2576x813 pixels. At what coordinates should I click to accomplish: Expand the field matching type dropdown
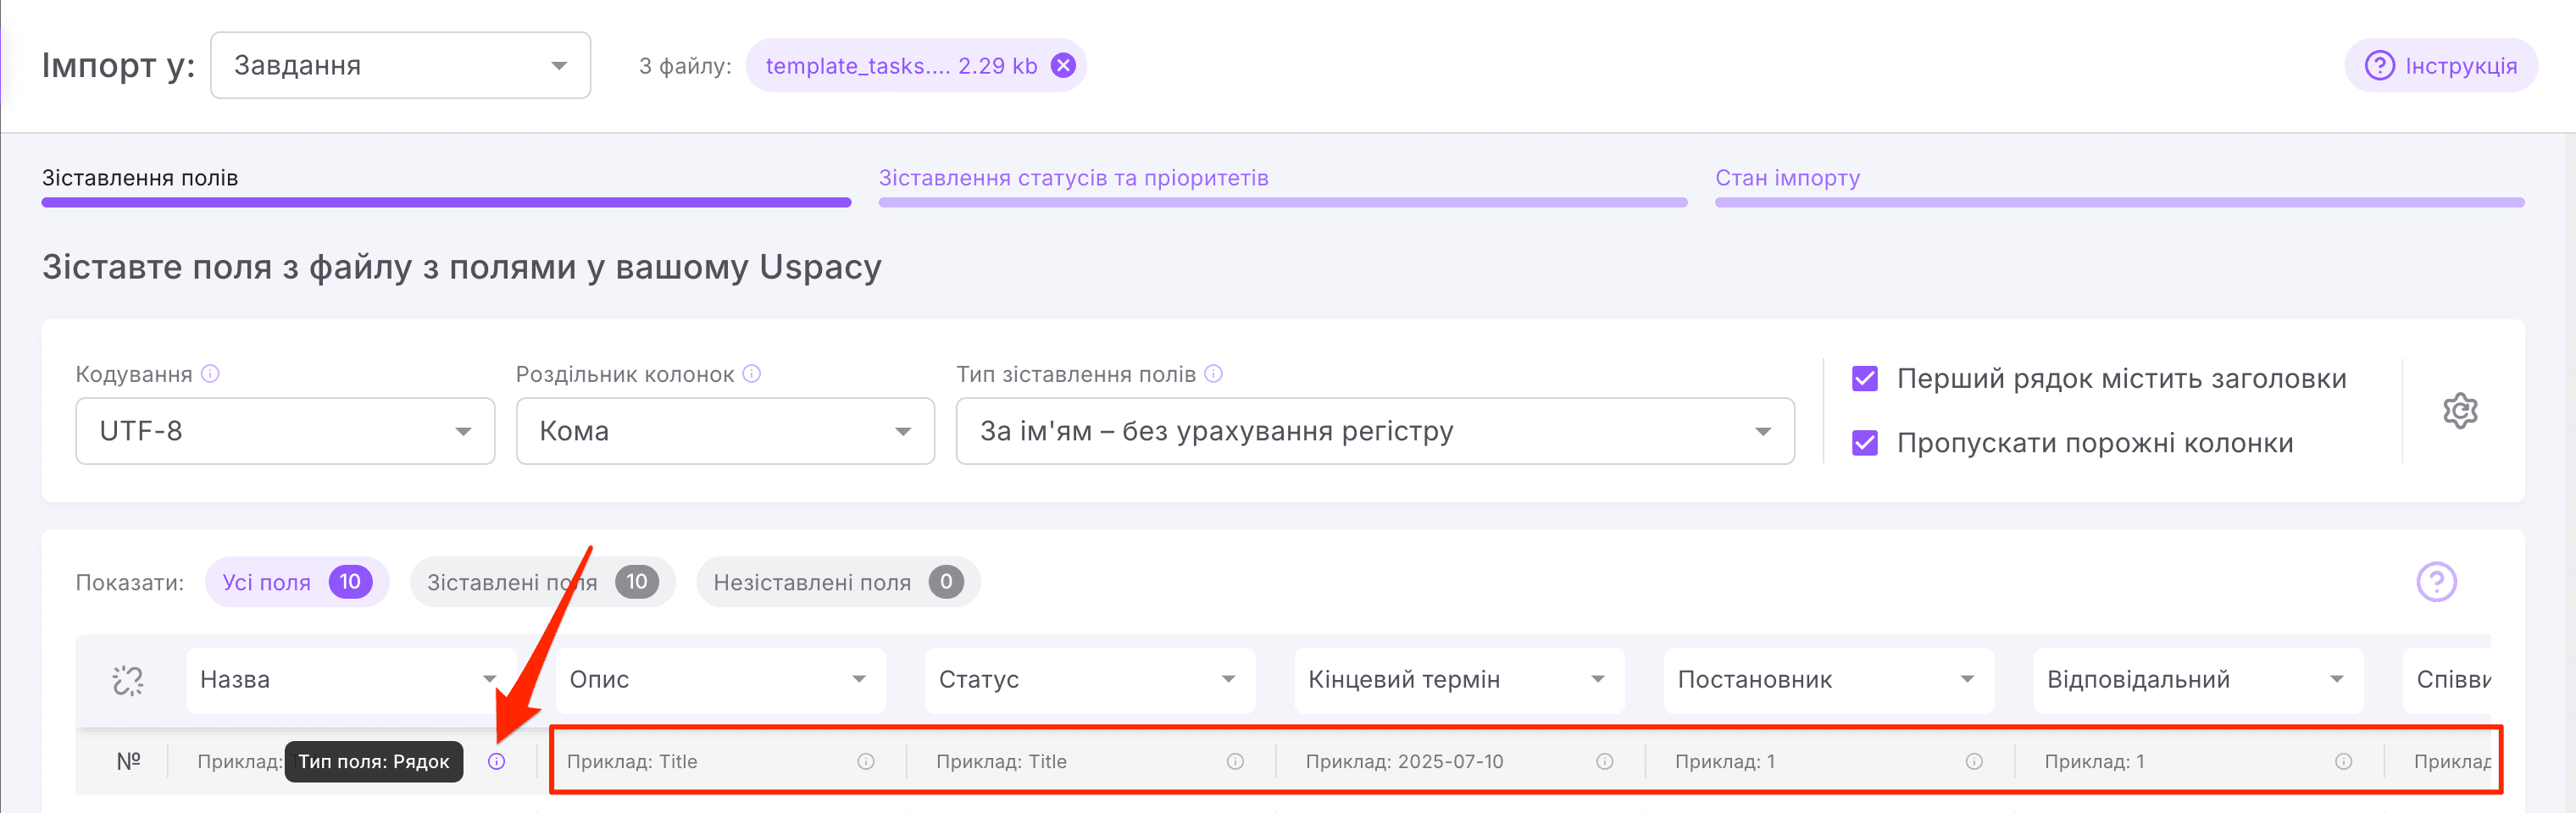point(1374,431)
